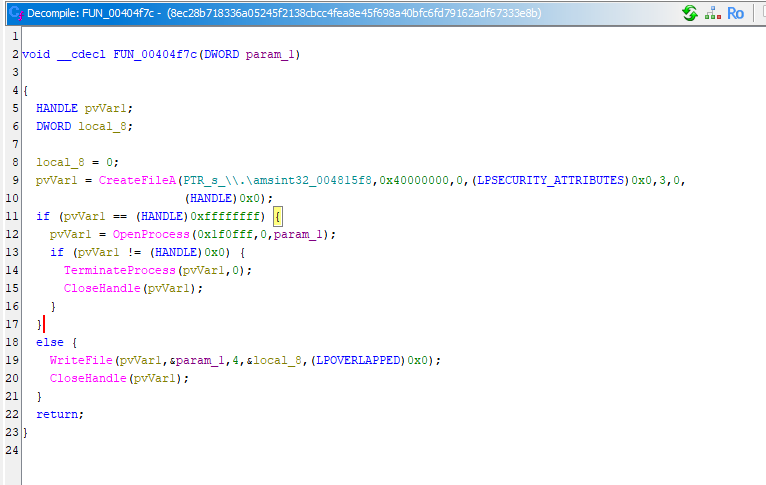Click the highlighted opening brace on line 11
Screen dimensions: 766x485
click(279, 216)
